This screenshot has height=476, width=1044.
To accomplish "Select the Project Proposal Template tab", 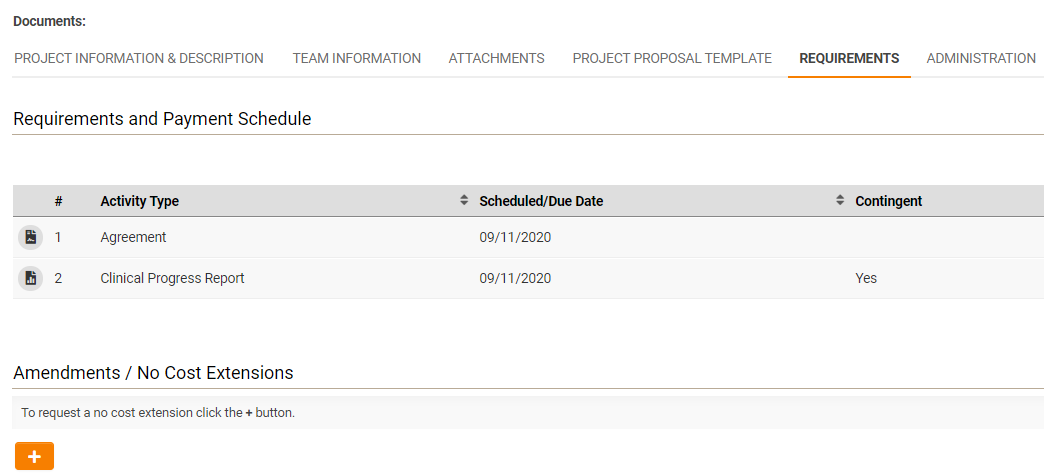I will (672, 58).
